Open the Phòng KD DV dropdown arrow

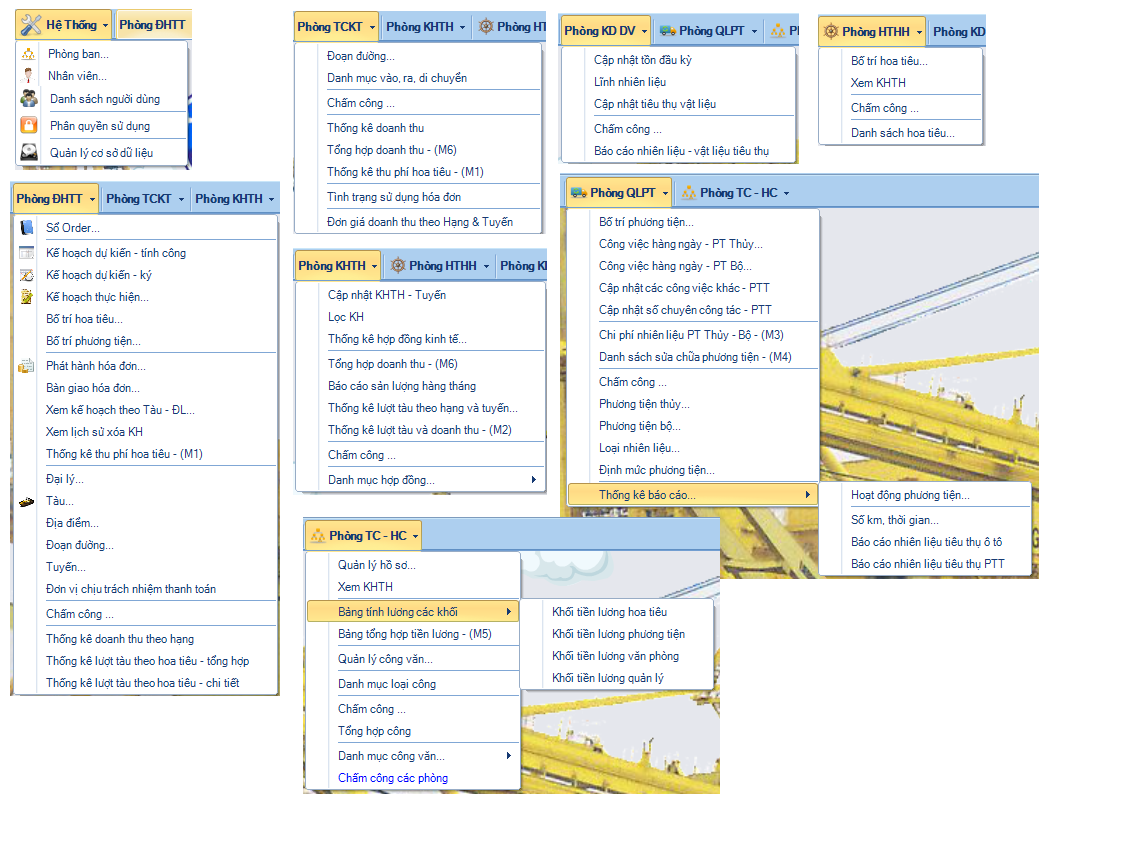point(644,31)
